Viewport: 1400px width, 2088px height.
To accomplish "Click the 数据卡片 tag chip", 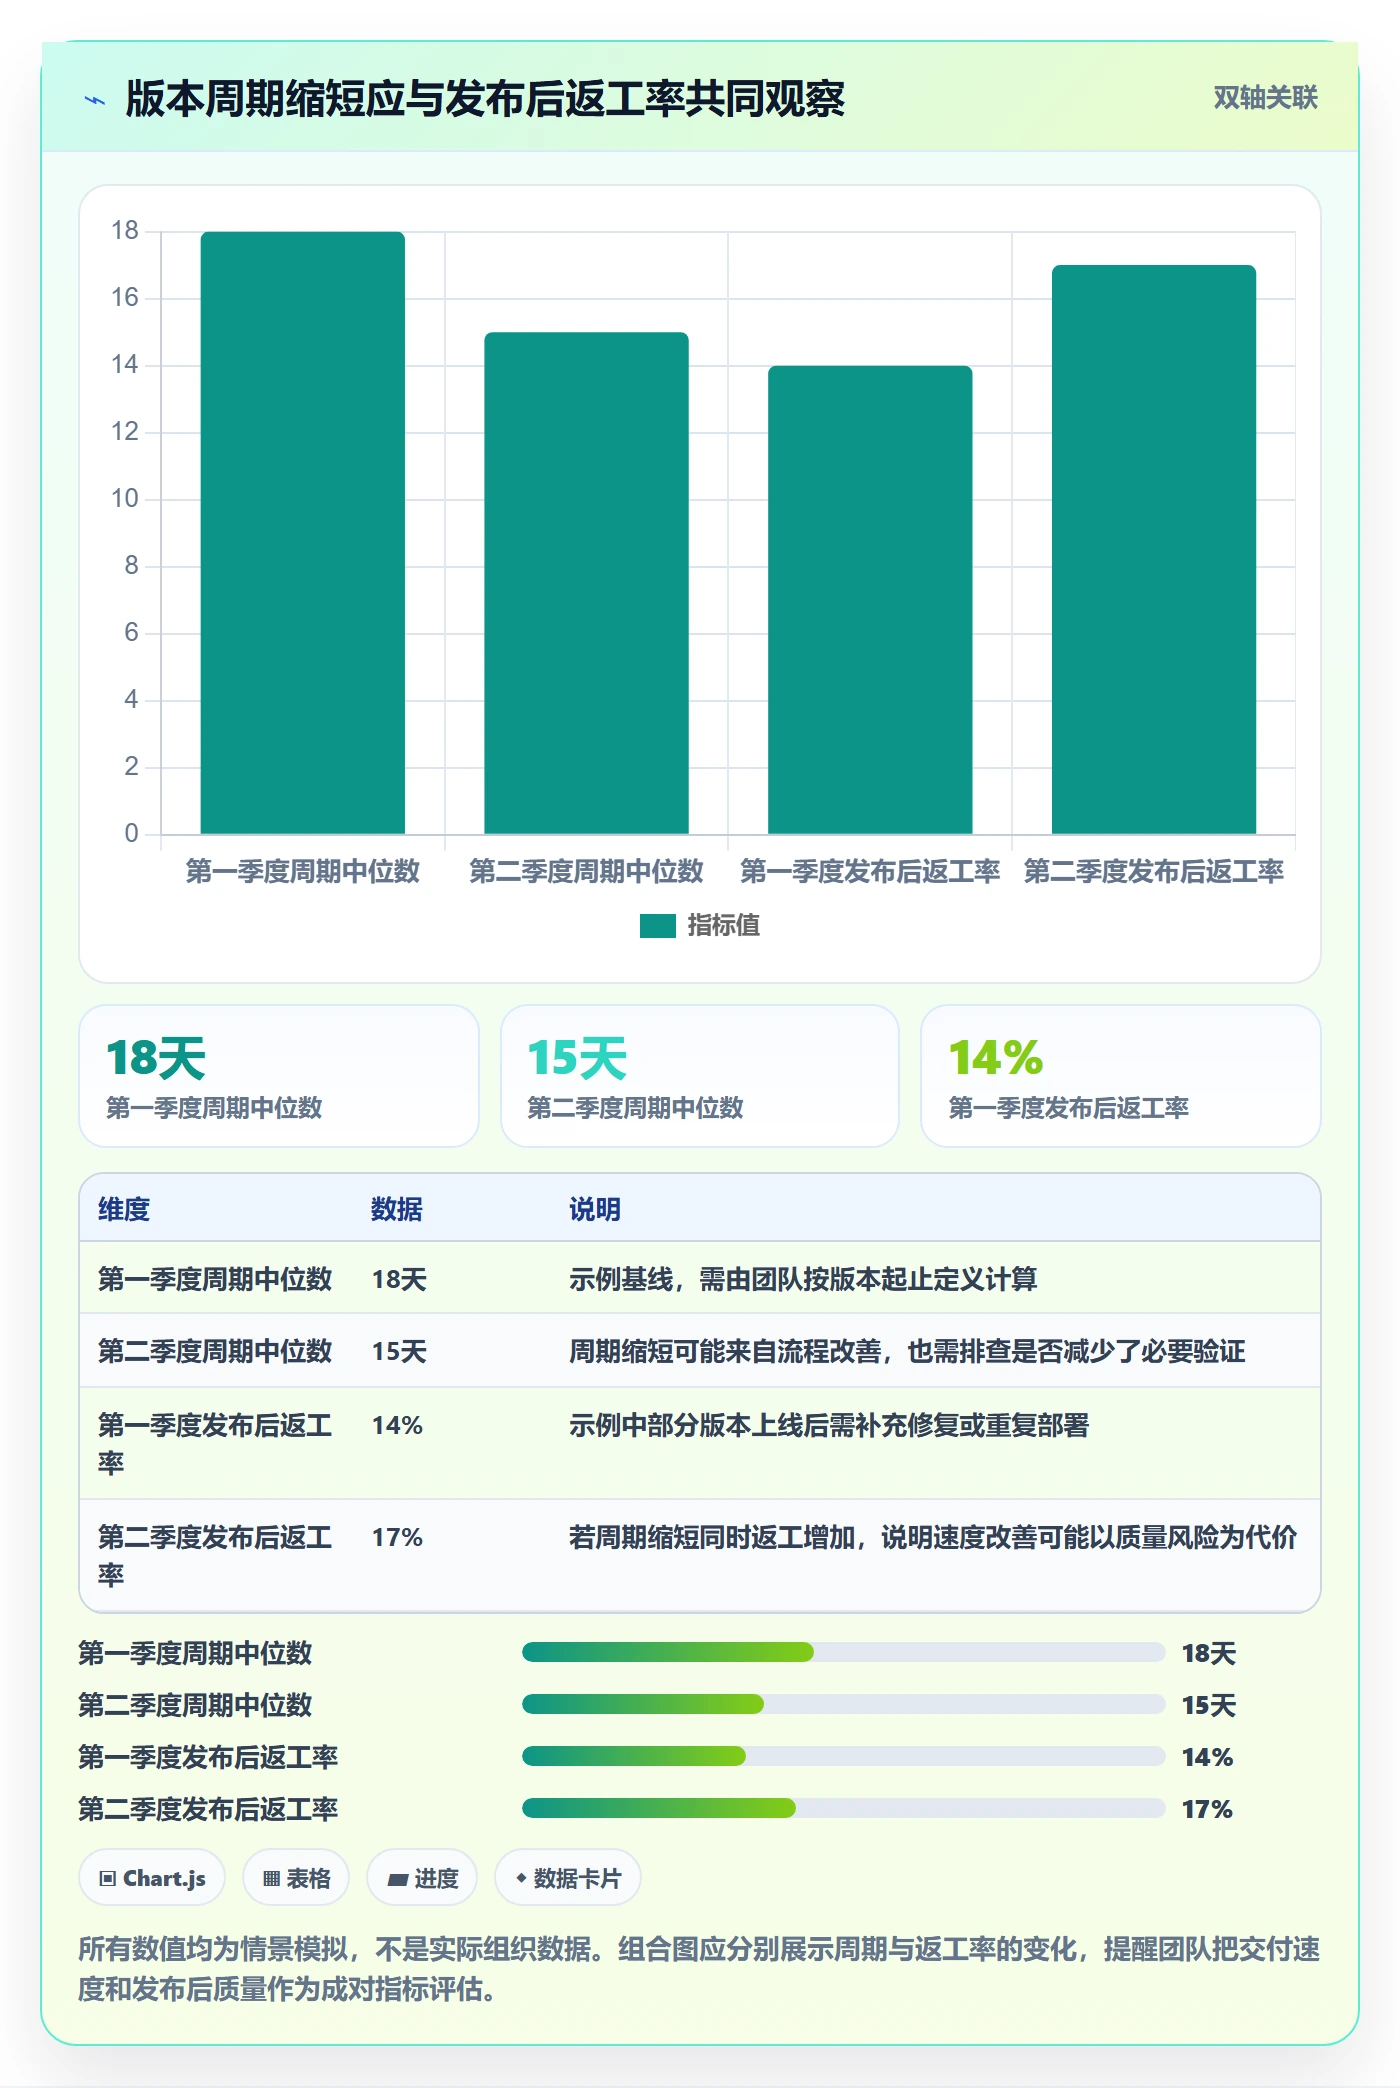I will click(568, 1878).
